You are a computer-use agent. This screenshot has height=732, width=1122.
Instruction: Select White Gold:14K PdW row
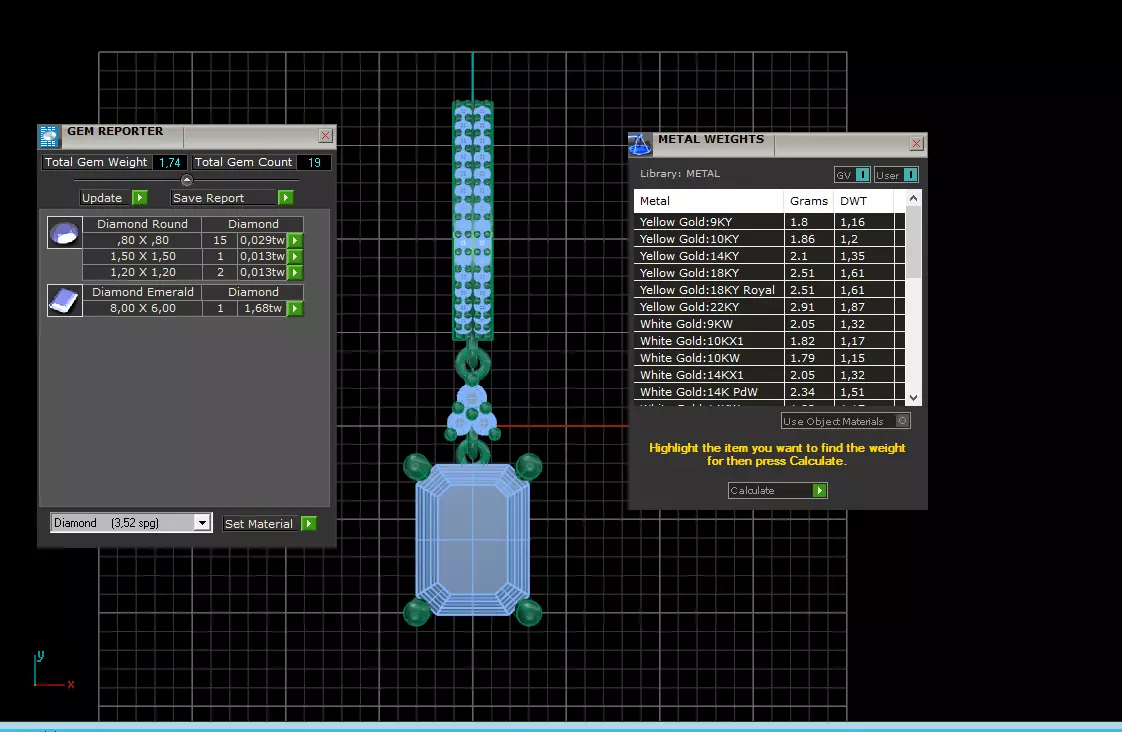point(769,392)
